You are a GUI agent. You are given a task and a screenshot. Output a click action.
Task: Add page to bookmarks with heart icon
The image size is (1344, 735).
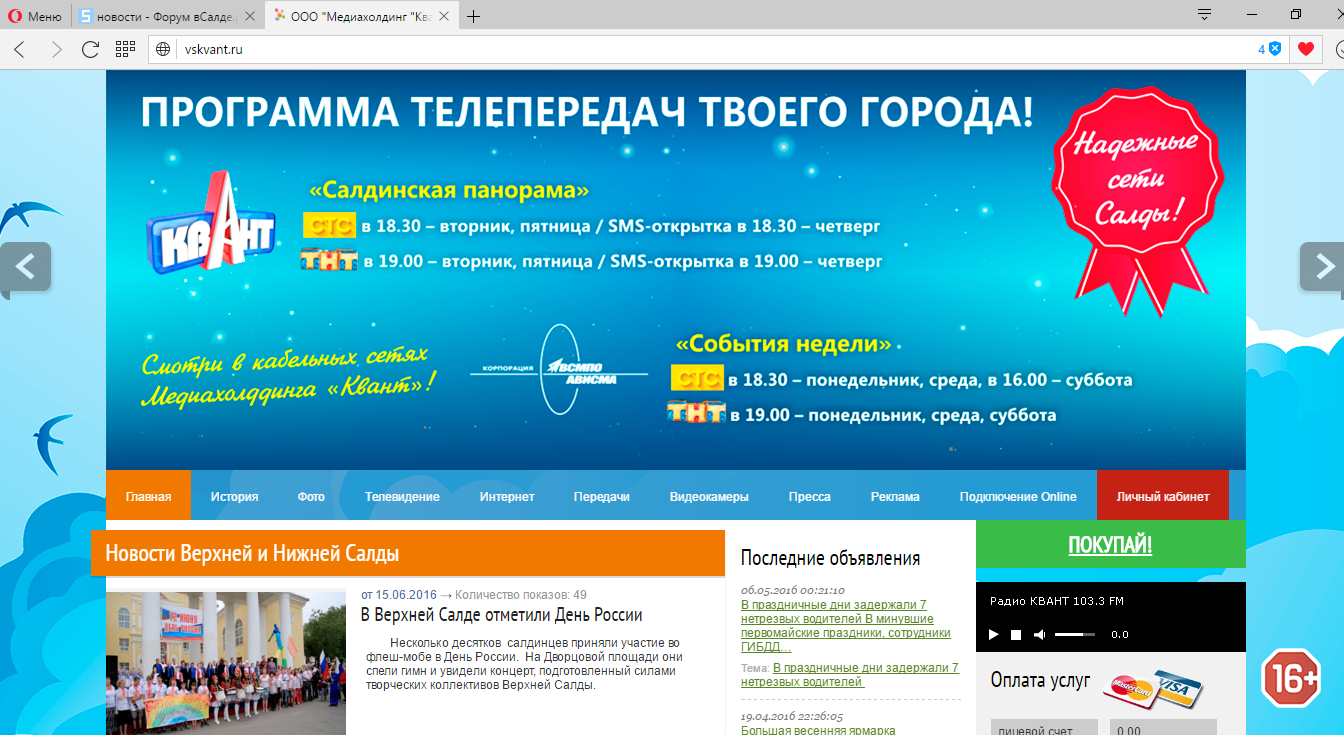coord(1305,49)
